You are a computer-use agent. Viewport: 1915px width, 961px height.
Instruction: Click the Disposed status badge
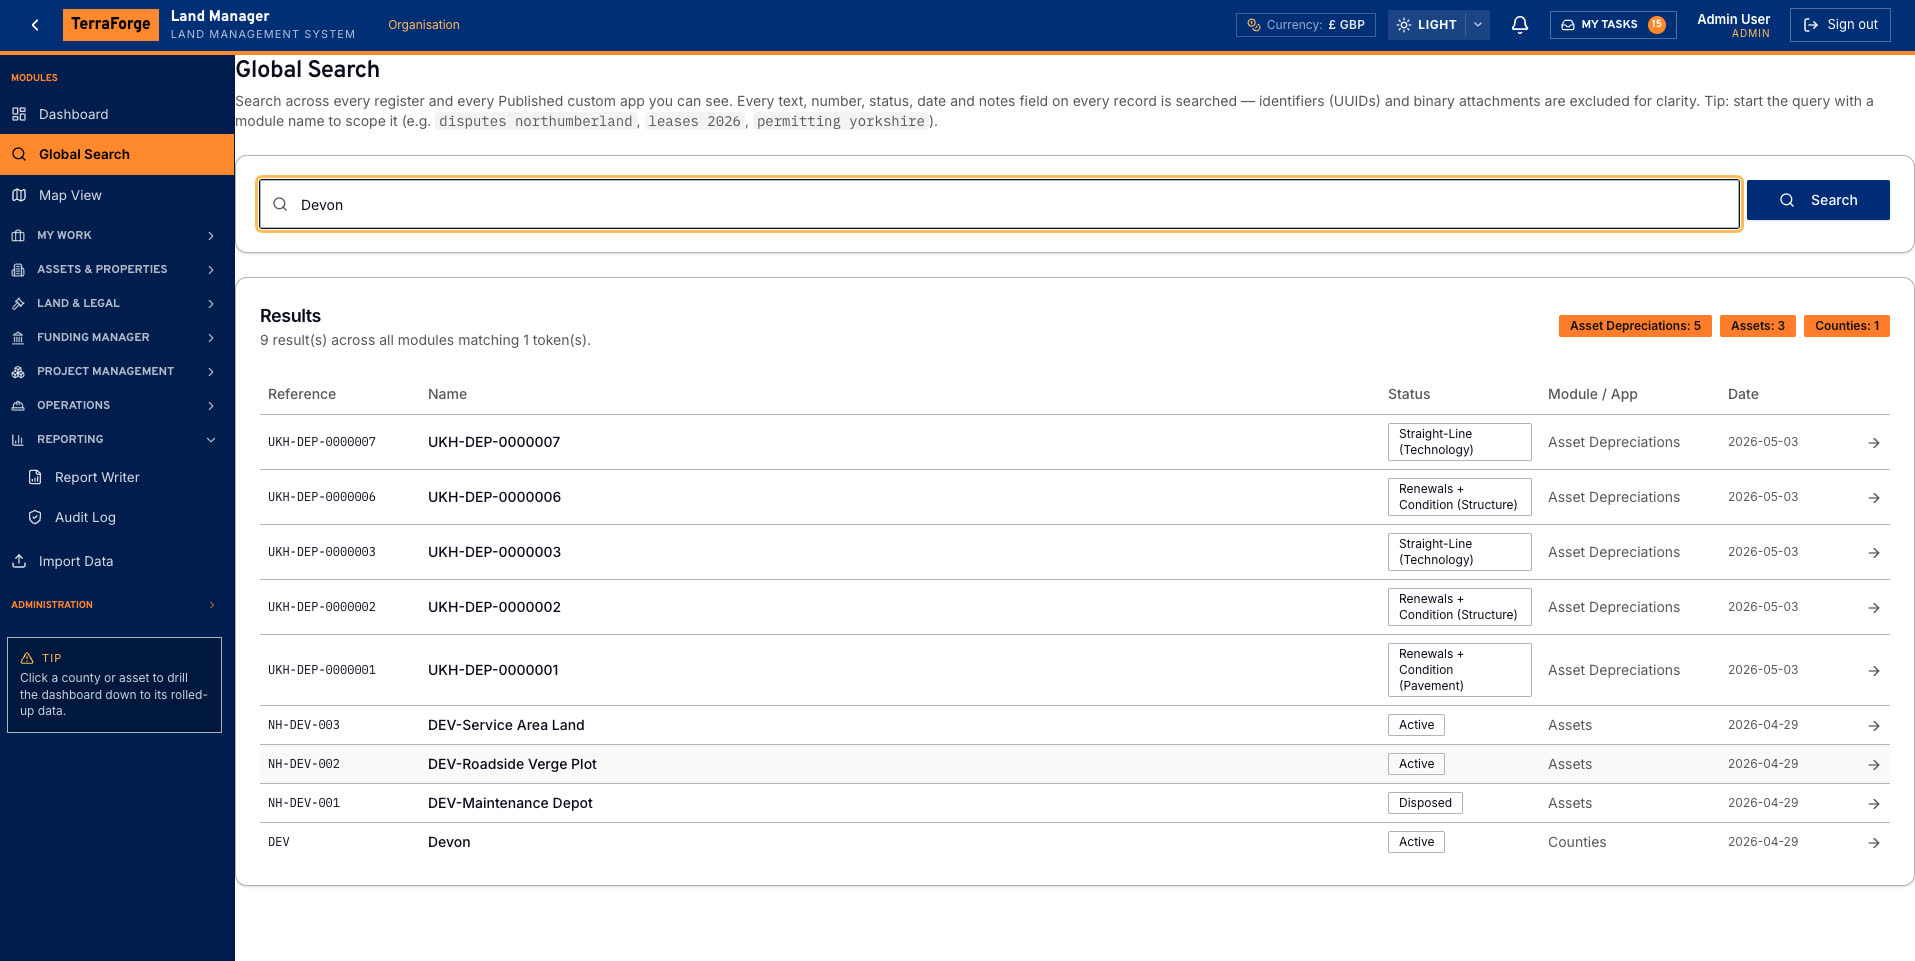click(x=1425, y=803)
